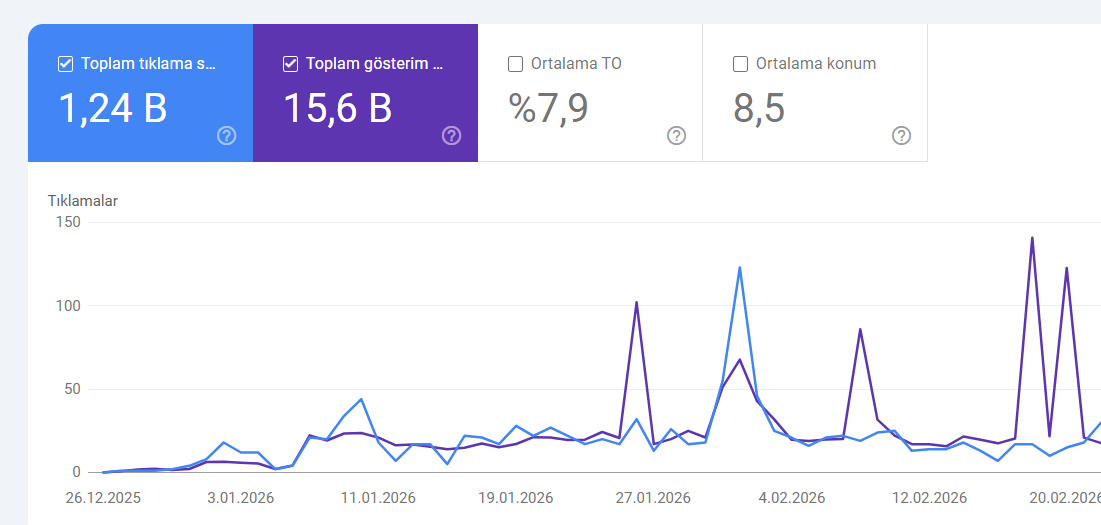Click the Tıklamalar axis title

coord(83,201)
